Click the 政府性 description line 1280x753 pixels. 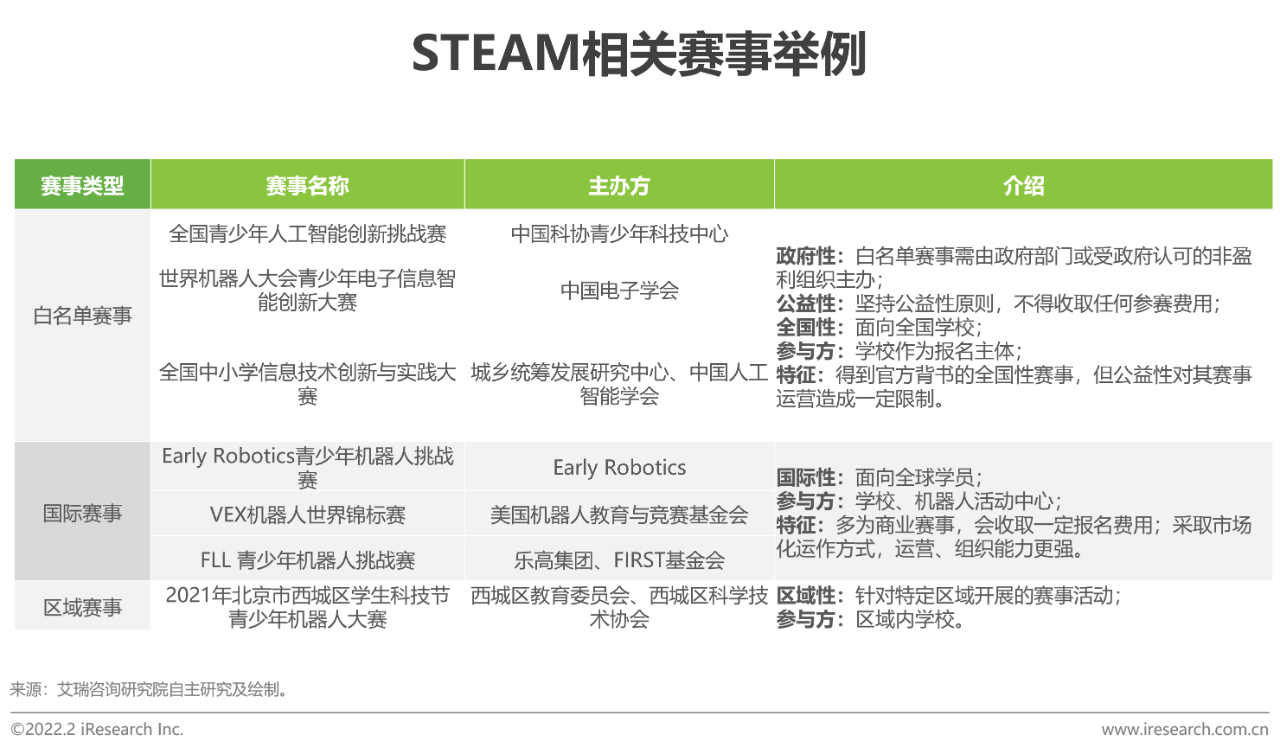1013,268
